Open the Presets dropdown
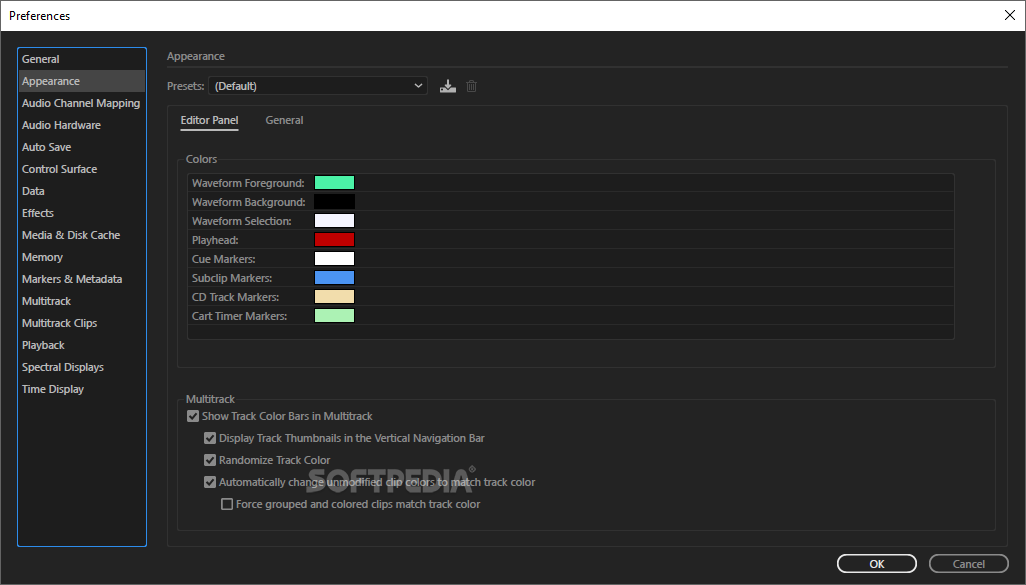The image size is (1026, 585). (x=318, y=86)
